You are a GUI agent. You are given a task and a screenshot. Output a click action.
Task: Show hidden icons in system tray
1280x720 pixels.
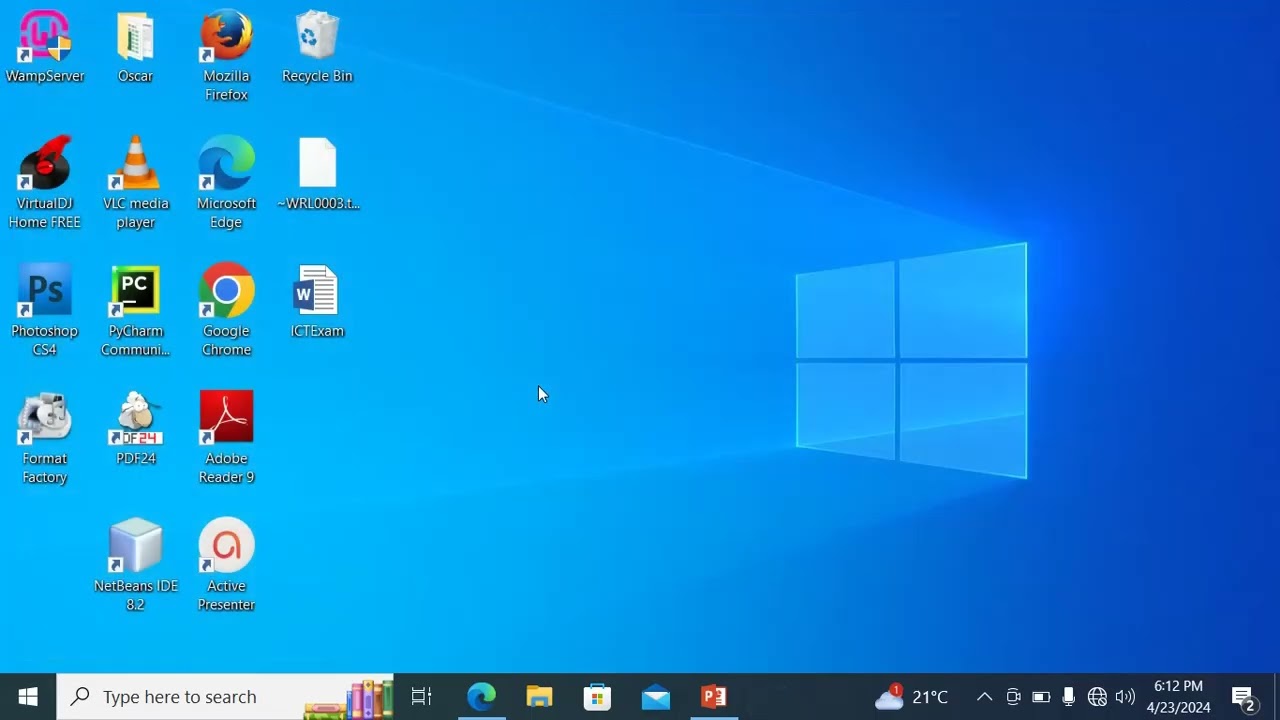tap(984, 697)
